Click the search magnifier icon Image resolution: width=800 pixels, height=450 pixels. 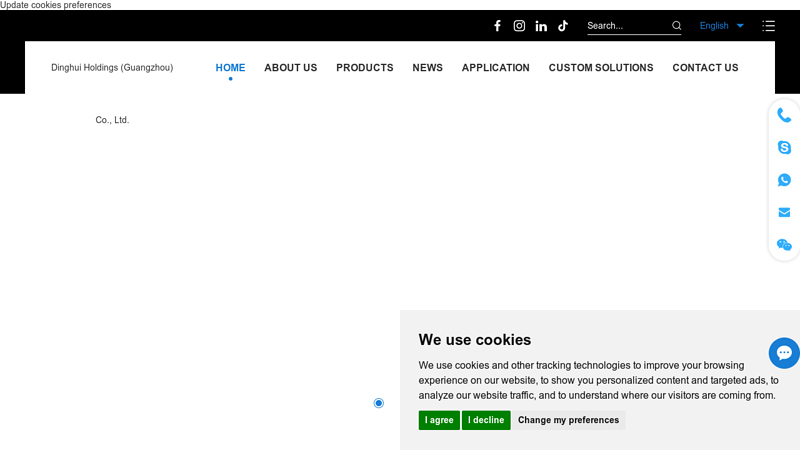click(676, 26)
